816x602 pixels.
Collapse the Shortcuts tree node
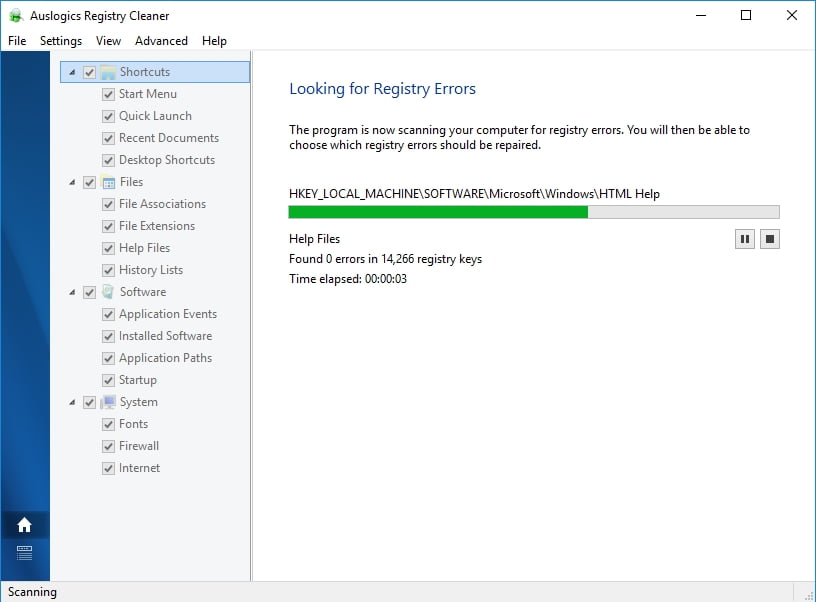tap(72, 72)
